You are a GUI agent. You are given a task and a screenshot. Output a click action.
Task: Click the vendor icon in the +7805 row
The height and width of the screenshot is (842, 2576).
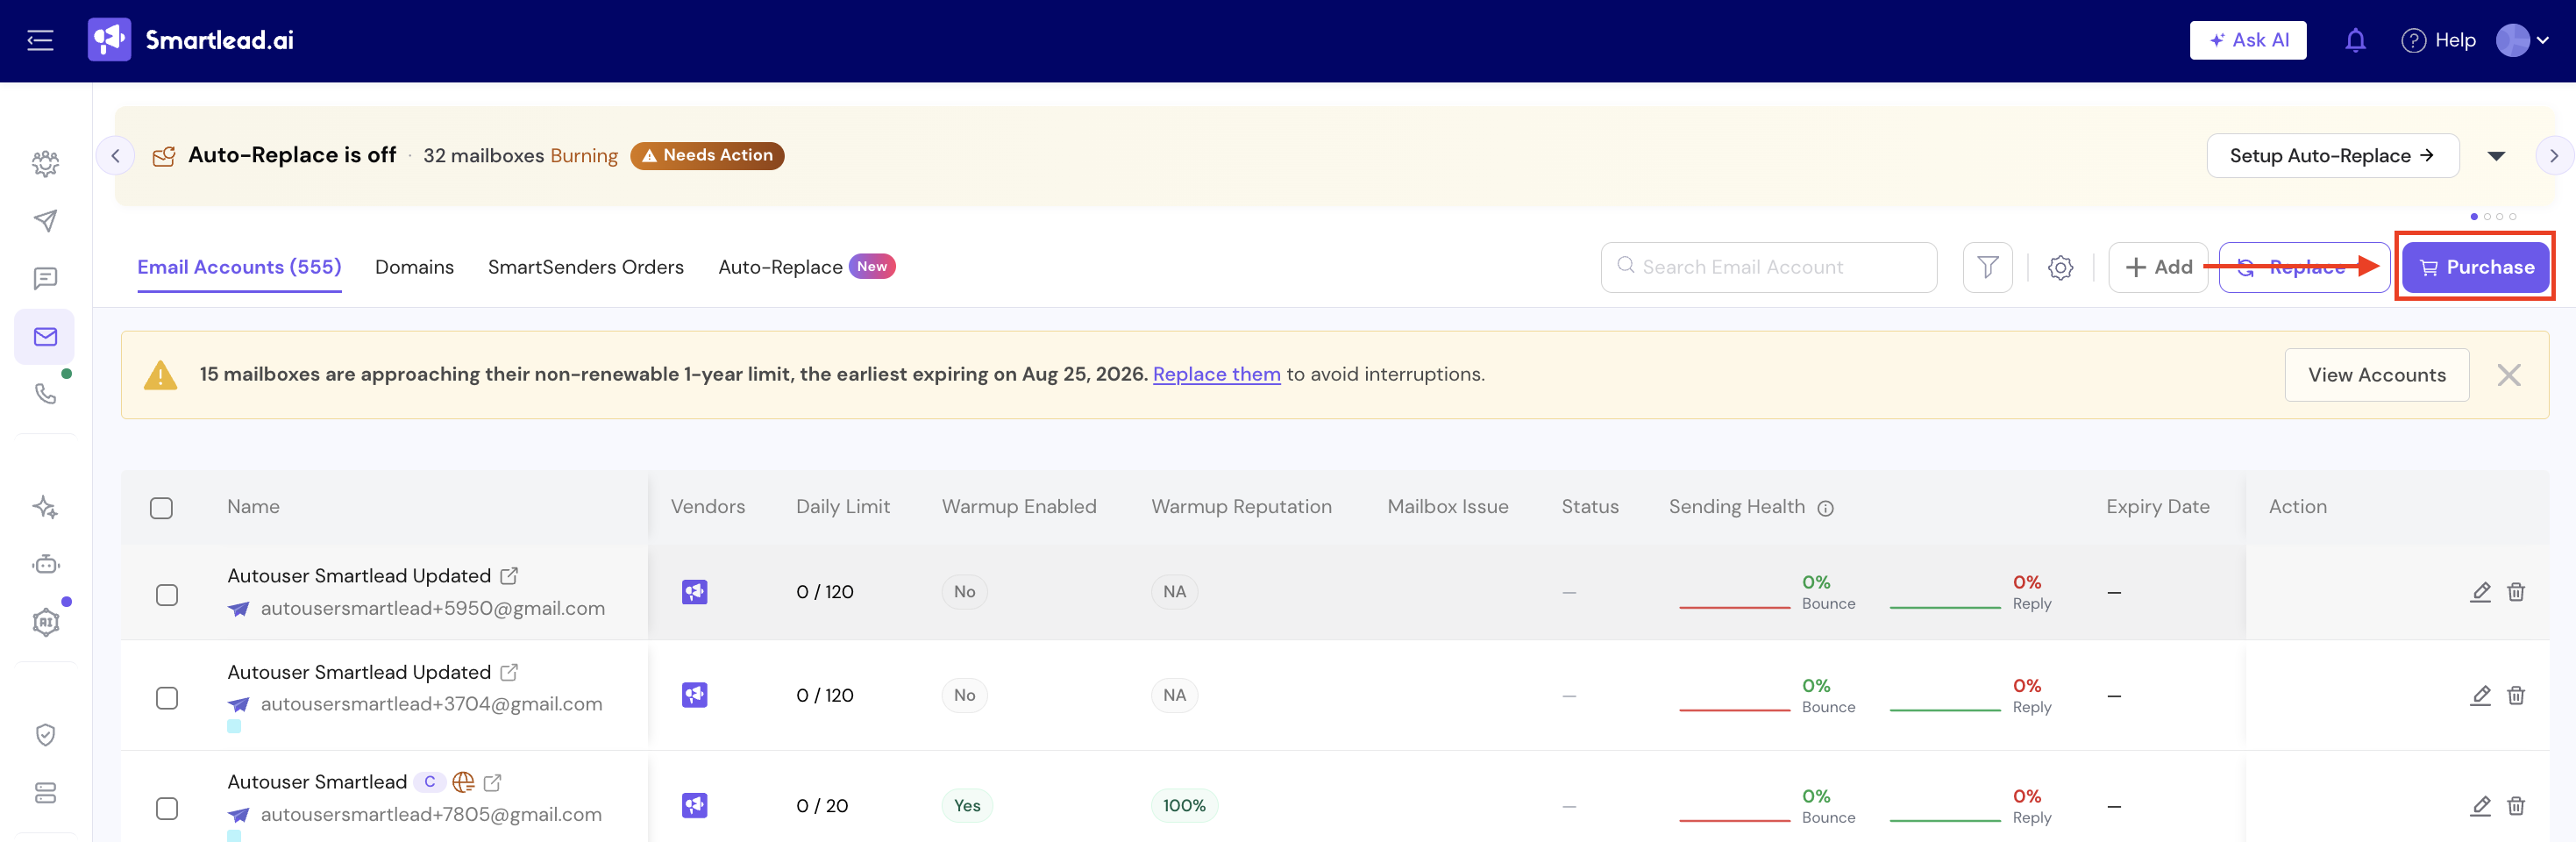click(695, 805)
